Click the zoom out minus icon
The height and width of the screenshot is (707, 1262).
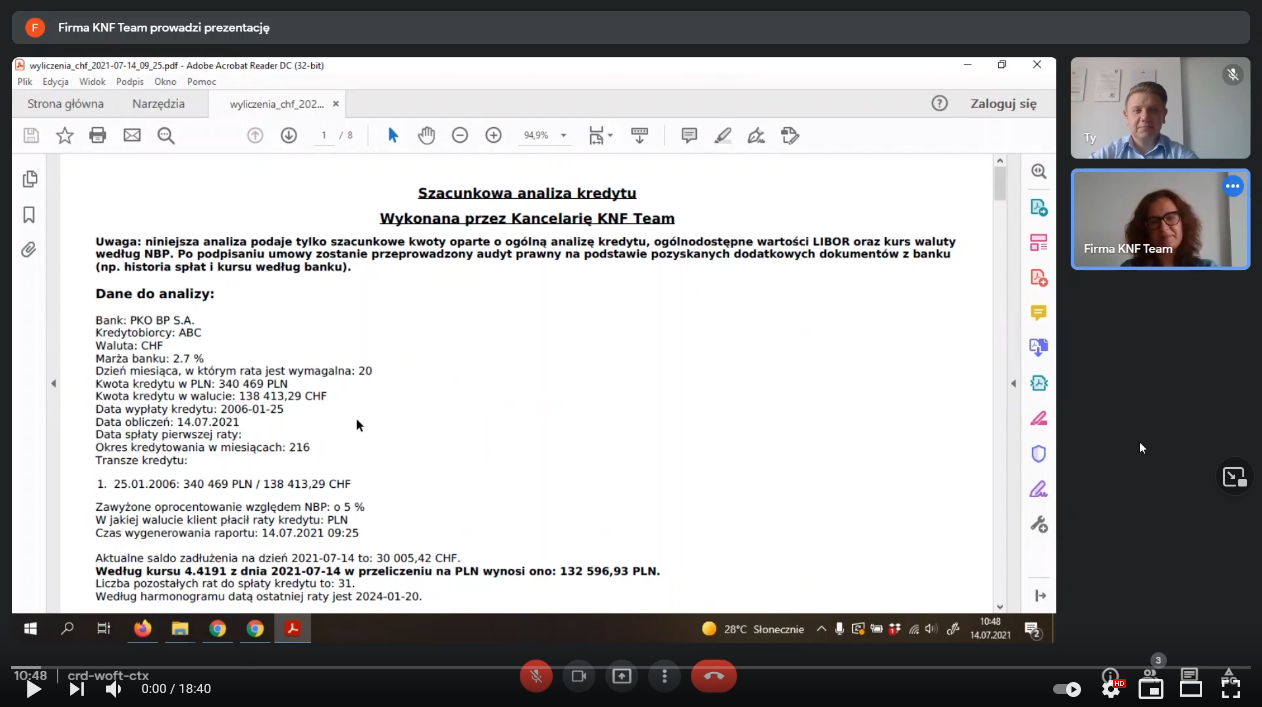click(x=459, y=135)
